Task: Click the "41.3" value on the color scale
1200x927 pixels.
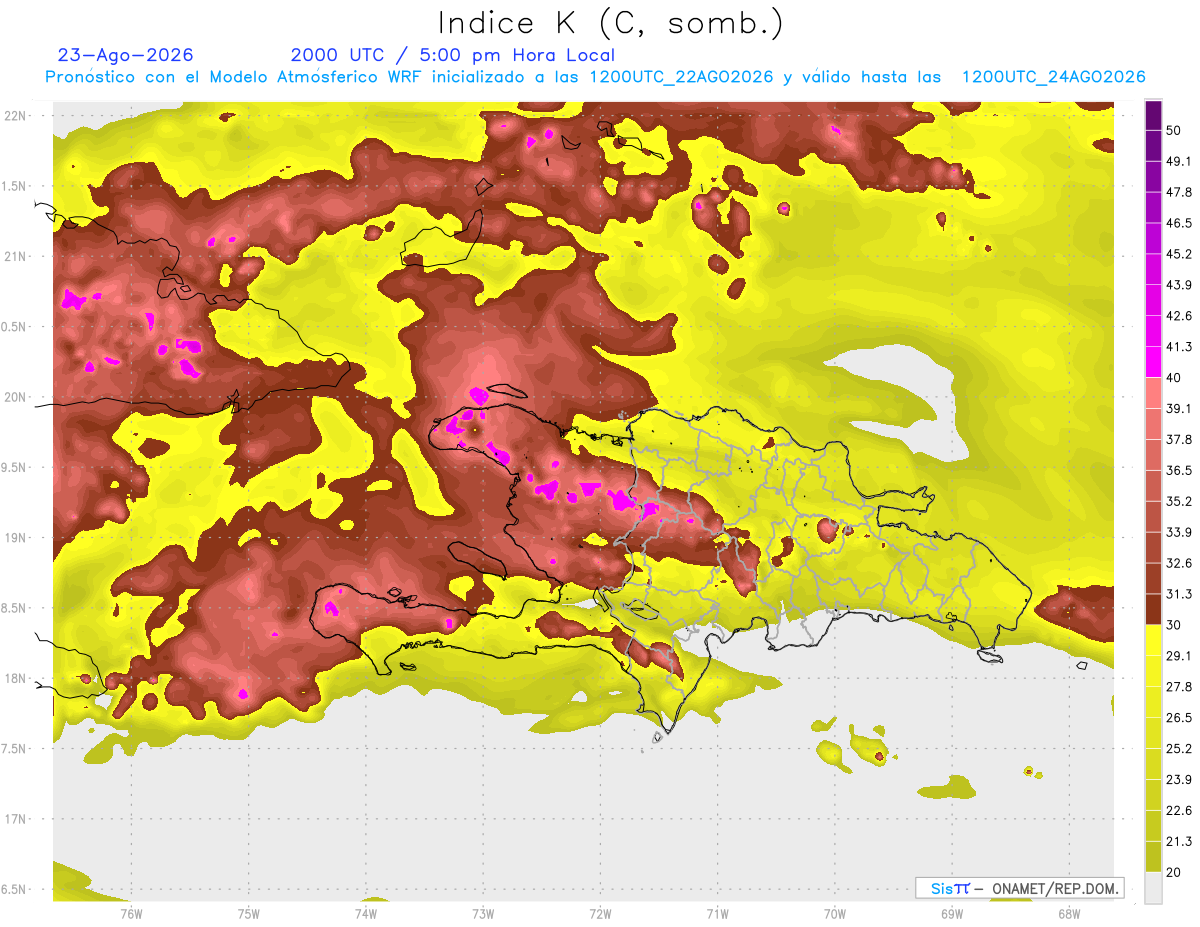Action: (1179, 347)
